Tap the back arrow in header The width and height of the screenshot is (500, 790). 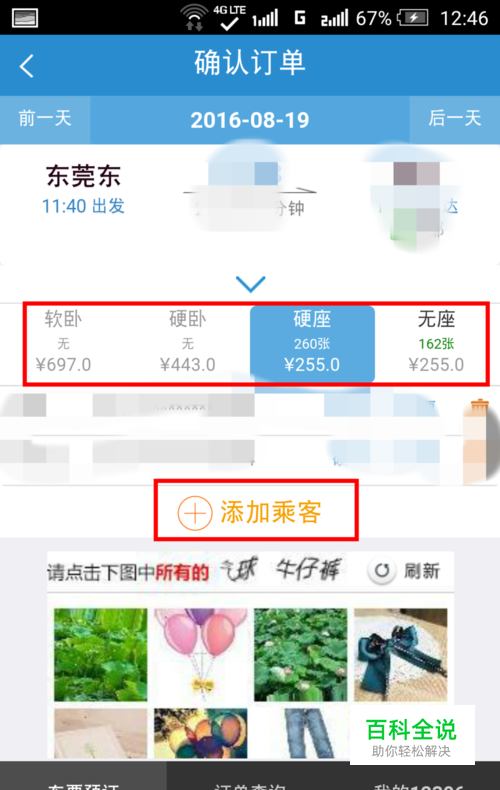(x=26, y=66)
